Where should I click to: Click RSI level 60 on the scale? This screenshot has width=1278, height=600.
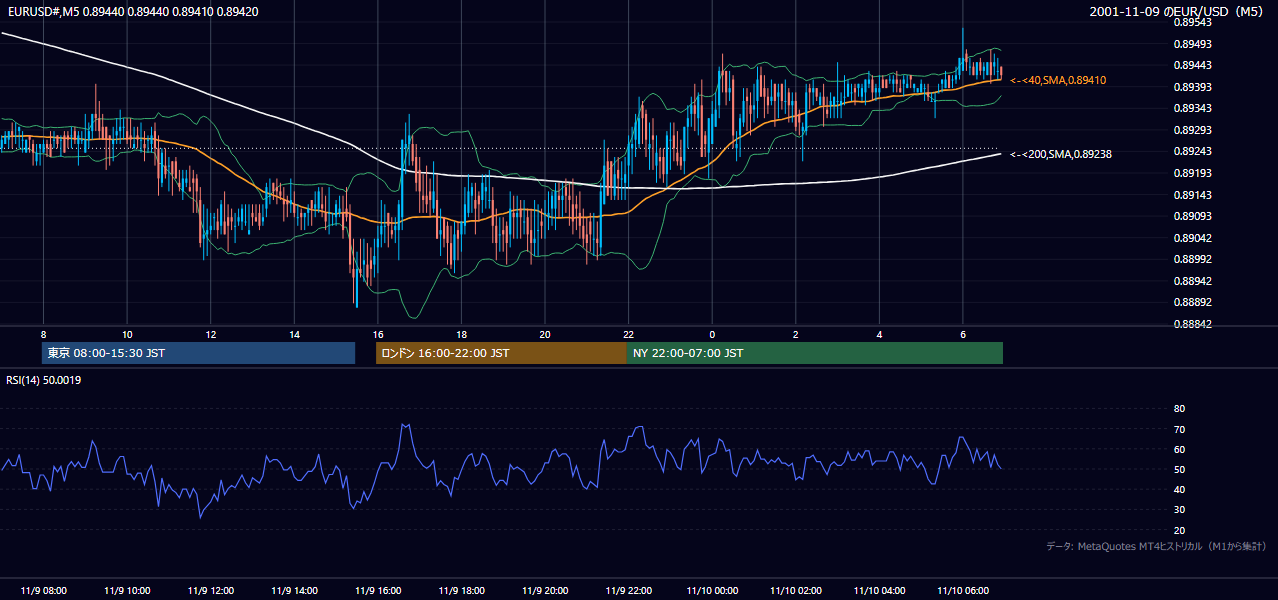[1179, 449]
